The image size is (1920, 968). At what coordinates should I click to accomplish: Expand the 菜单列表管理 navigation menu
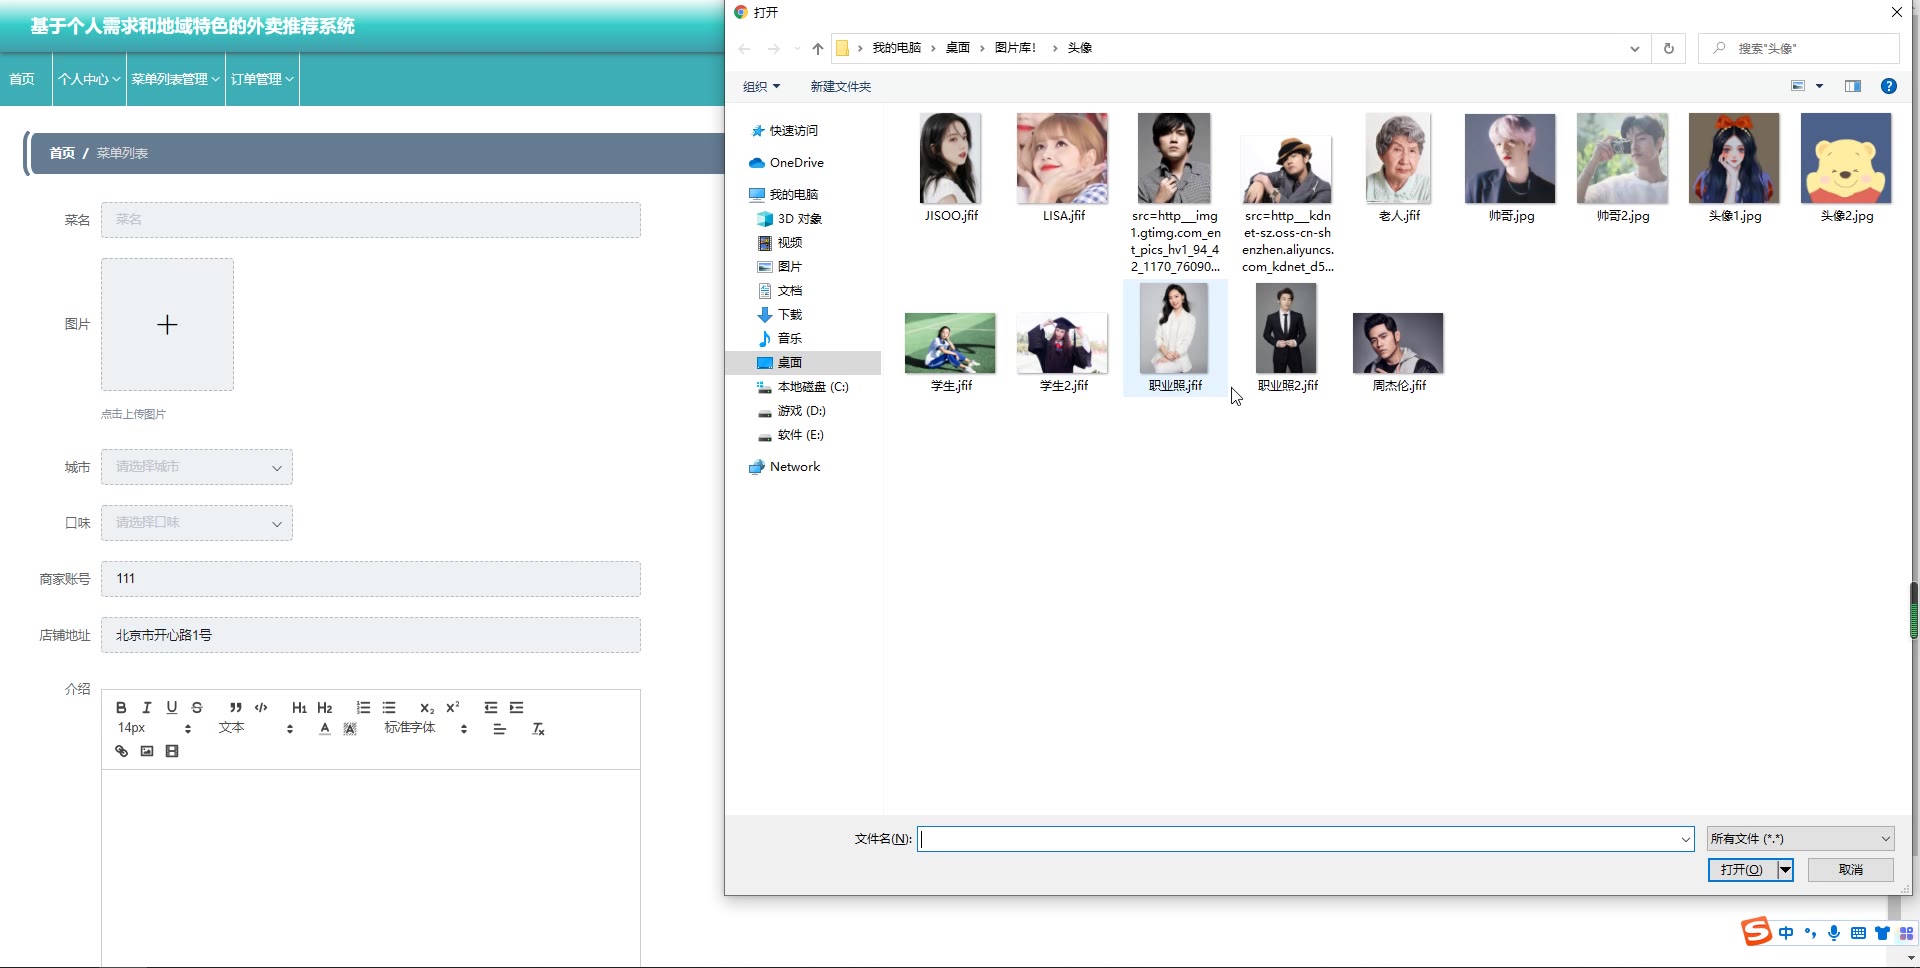pos(175,79)
